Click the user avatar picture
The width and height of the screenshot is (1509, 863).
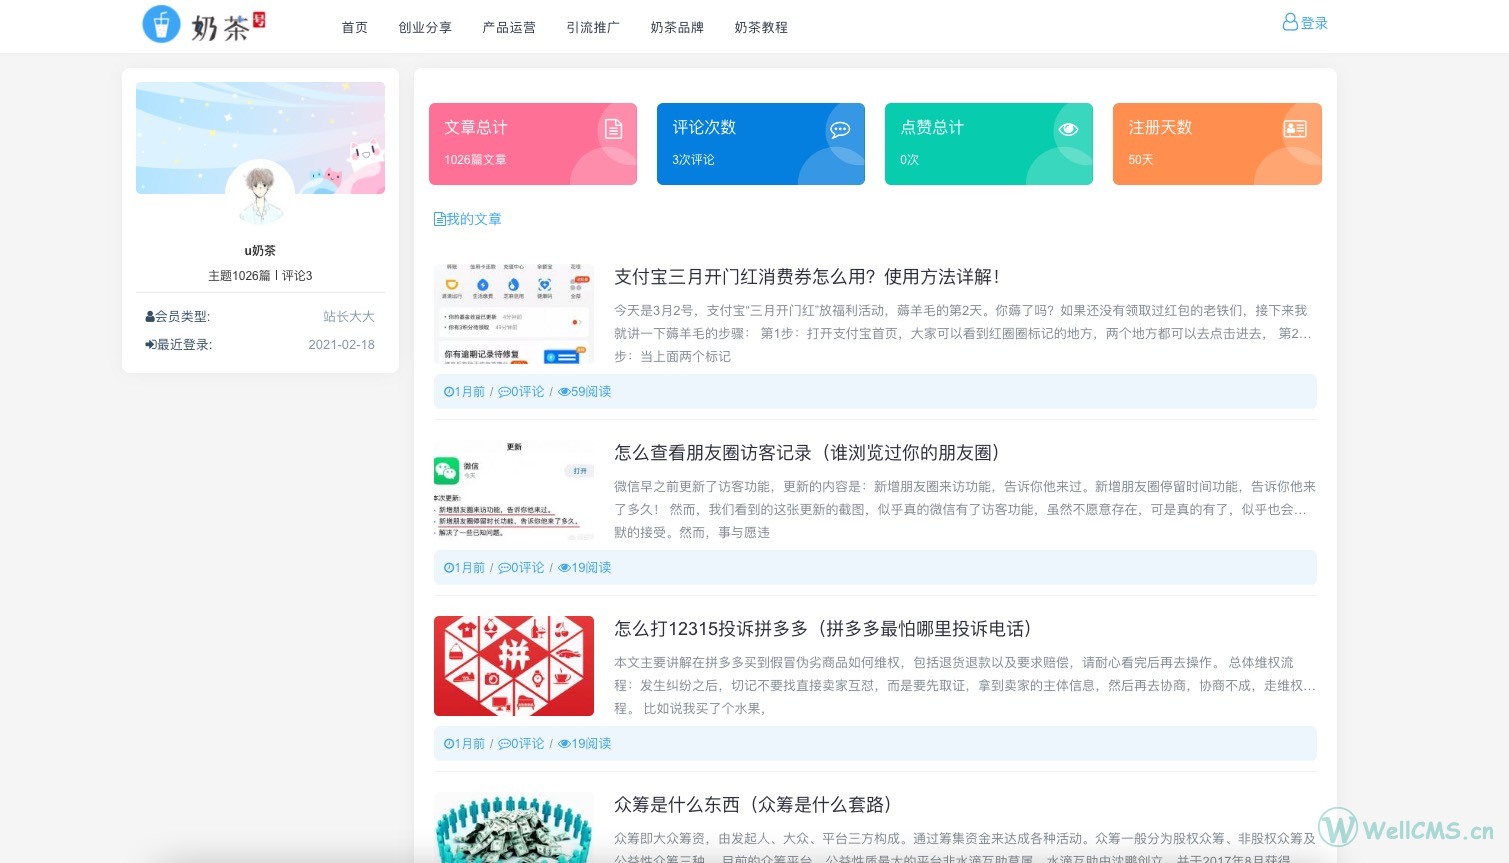pyautogui.click(x=260, y=193)
